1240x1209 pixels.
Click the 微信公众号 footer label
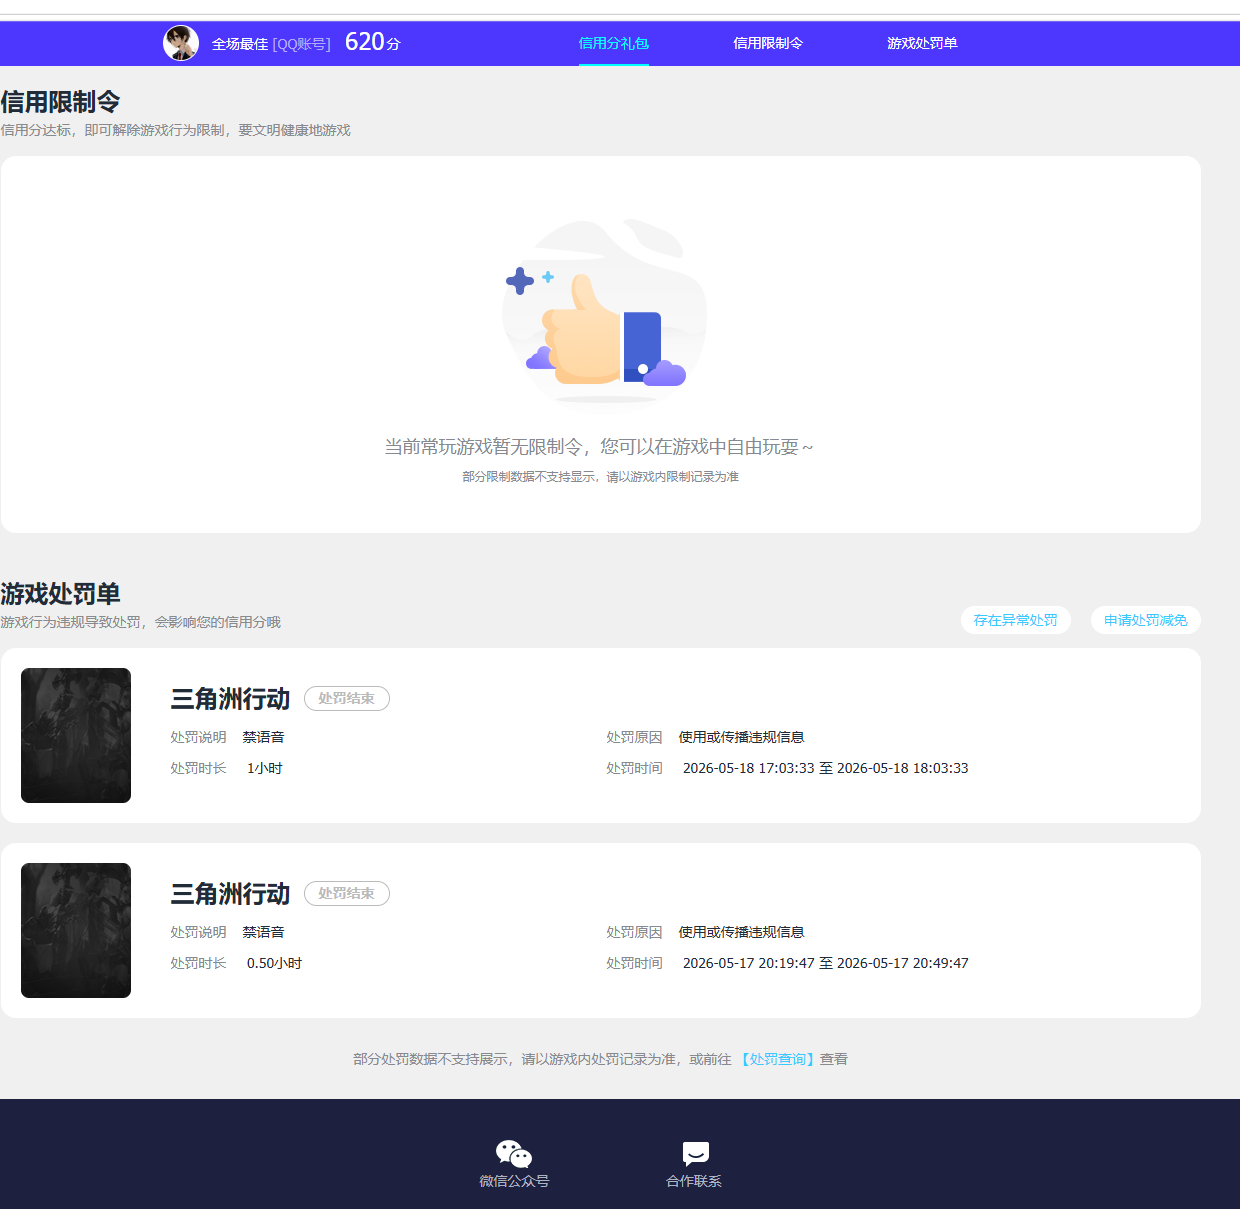(x=514, y=1181)
